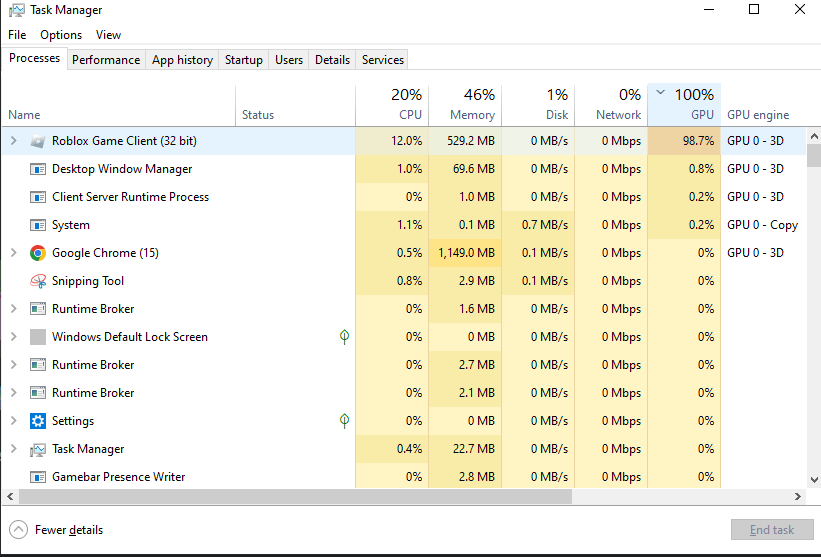Viewport: 821px width, 557px height.
Task: Switch to the Startup tab
Action: 243,60
